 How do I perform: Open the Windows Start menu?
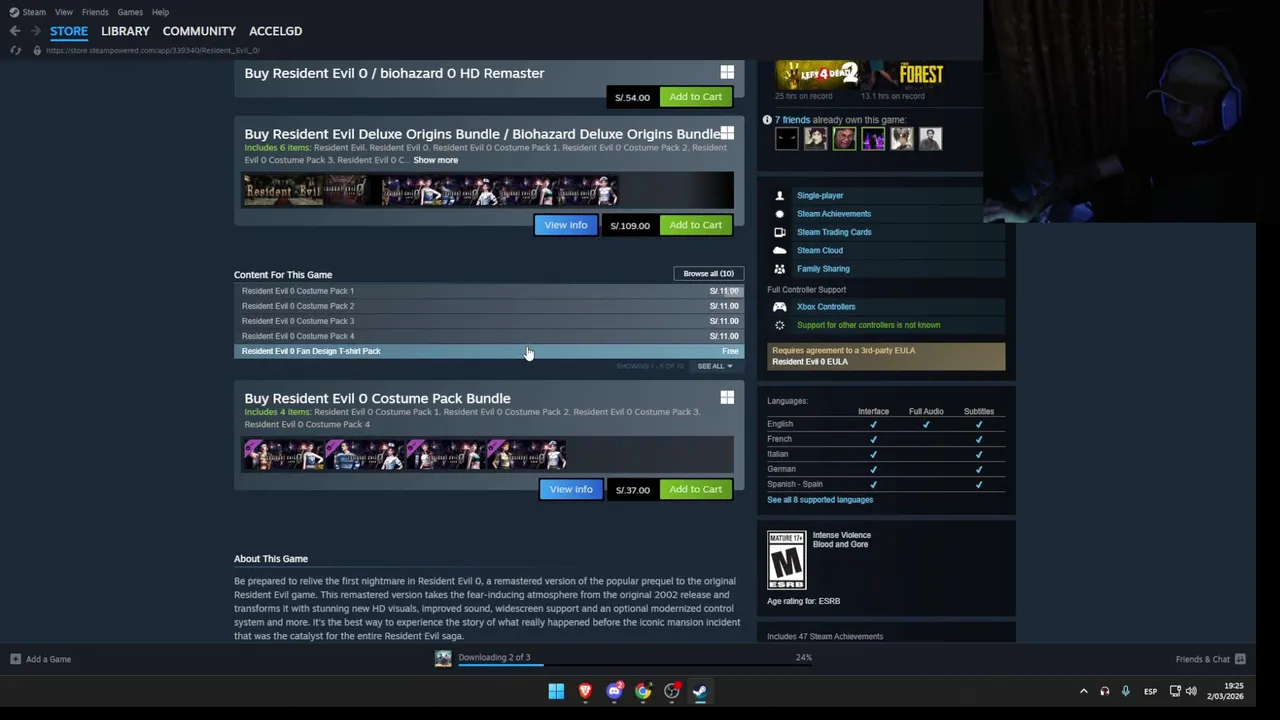(556, 691)
